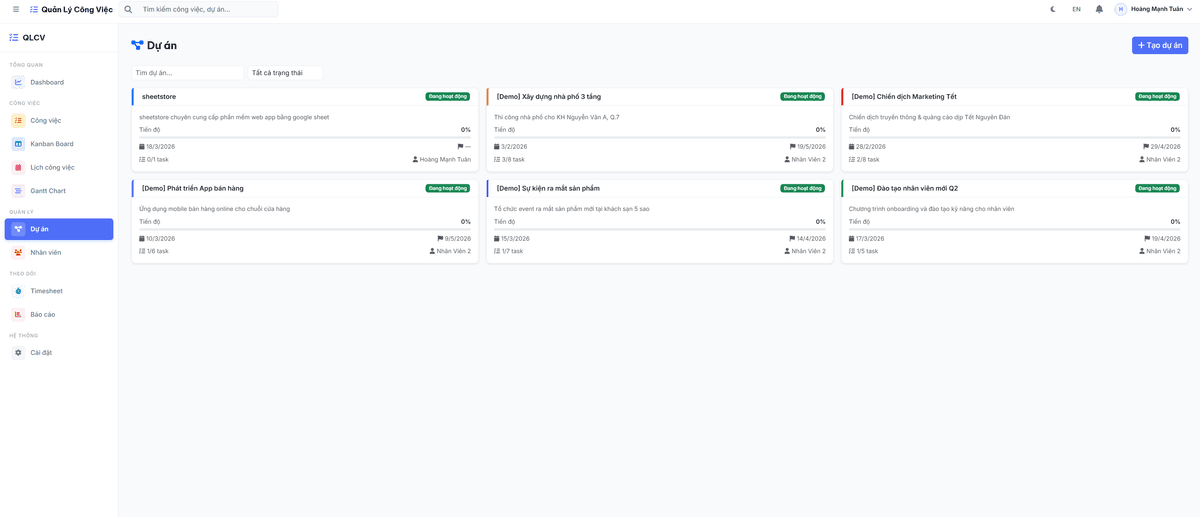Open Dashboard icon in sidebar
1200x517 pixels.
18,82
